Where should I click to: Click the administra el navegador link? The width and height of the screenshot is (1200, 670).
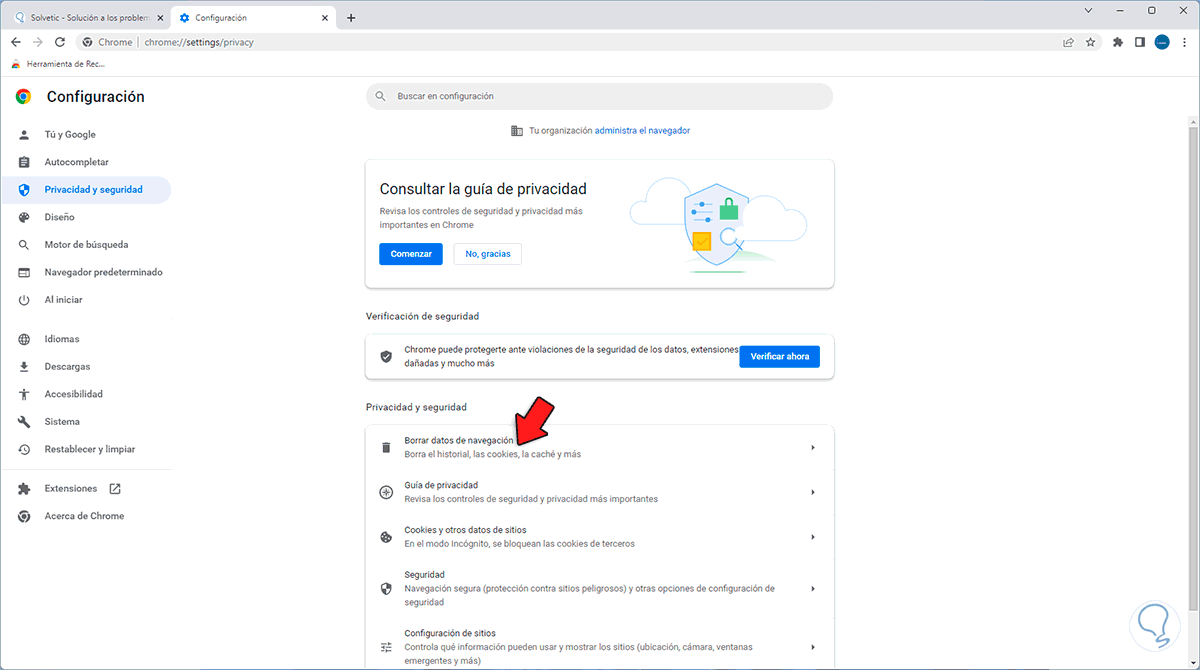click(642, 130)
